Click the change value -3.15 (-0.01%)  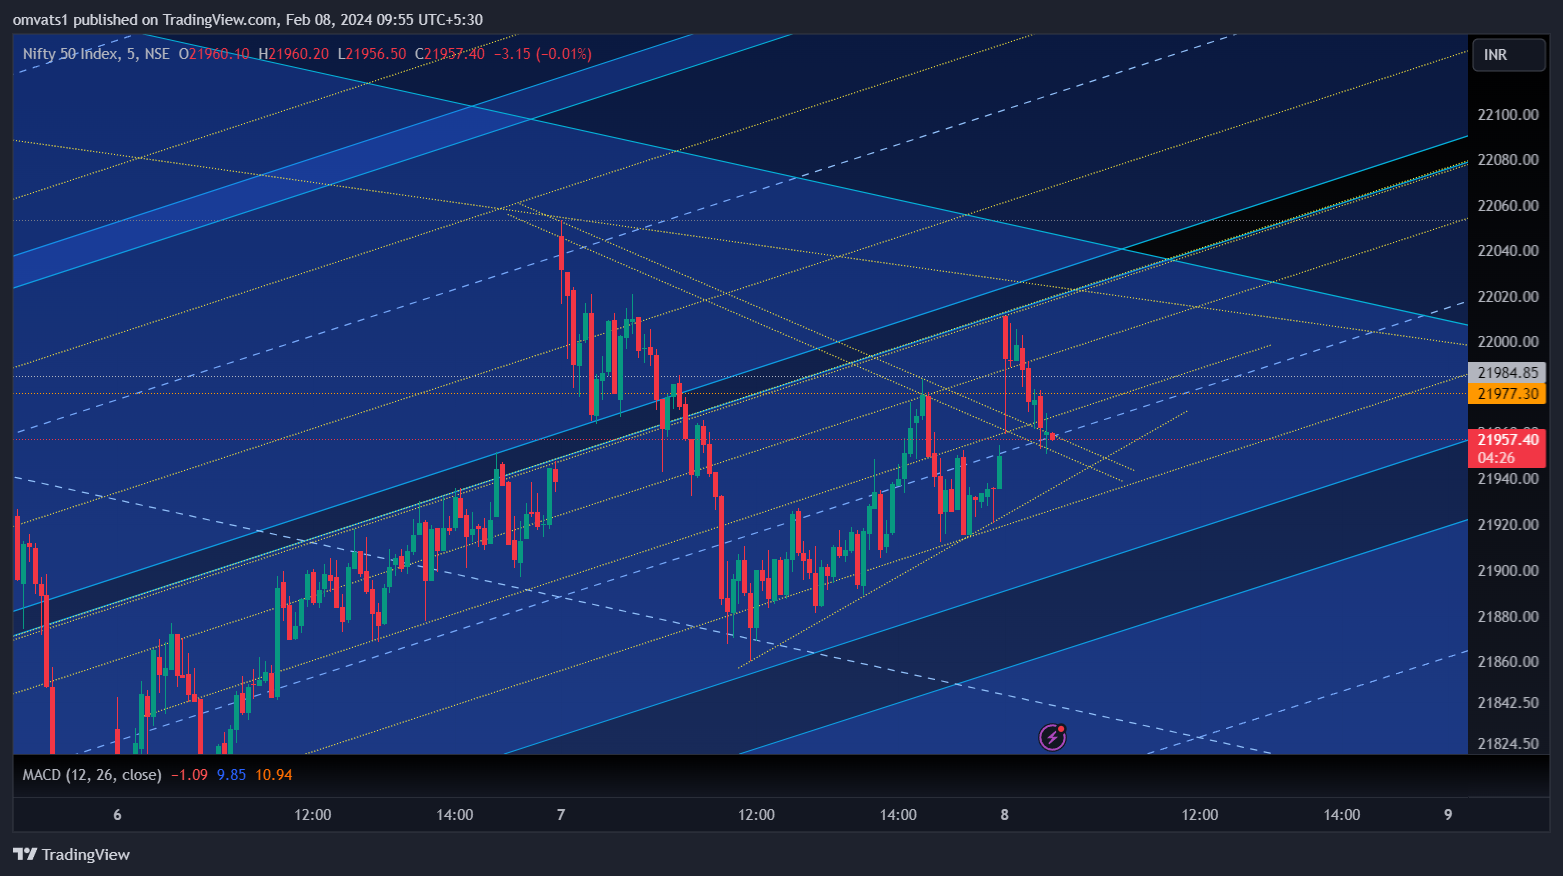[542, 54]
